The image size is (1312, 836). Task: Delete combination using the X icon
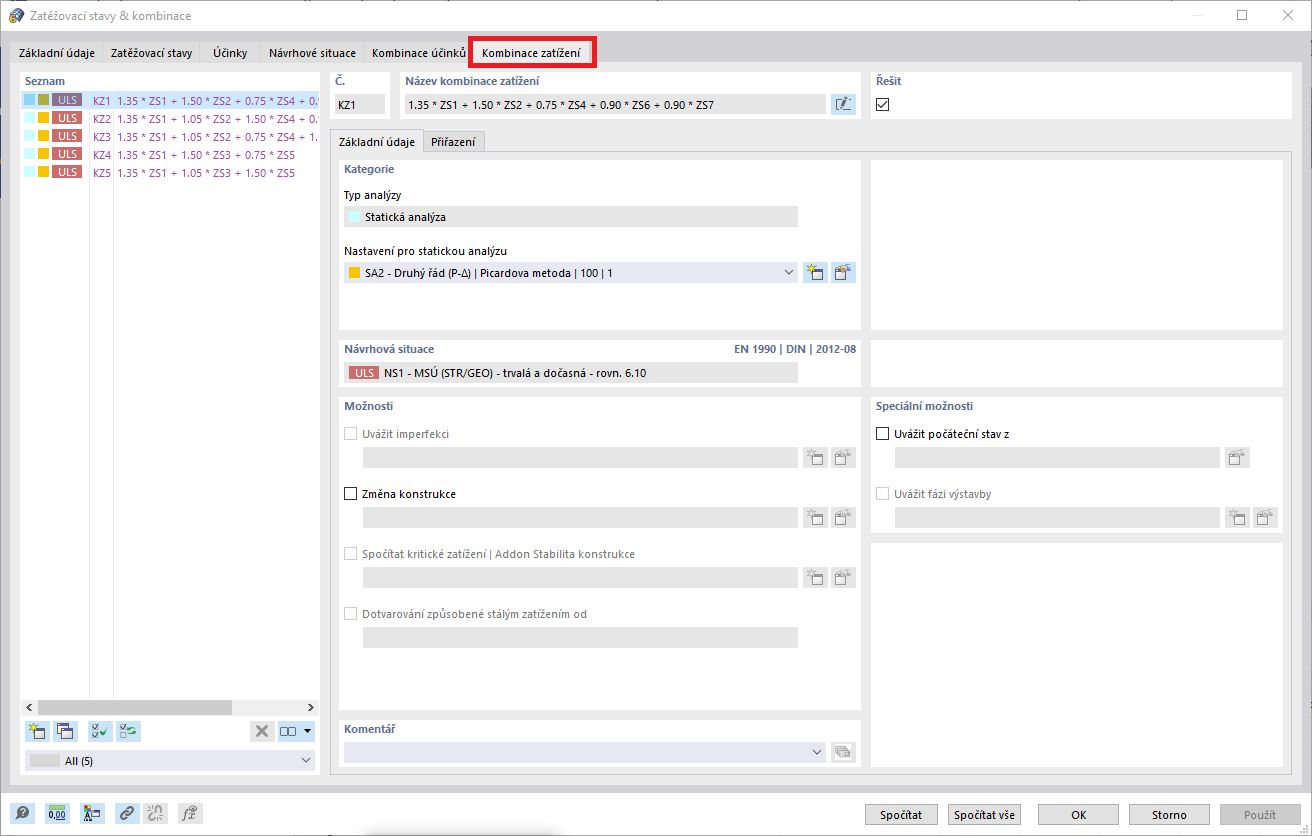(262, 731)
